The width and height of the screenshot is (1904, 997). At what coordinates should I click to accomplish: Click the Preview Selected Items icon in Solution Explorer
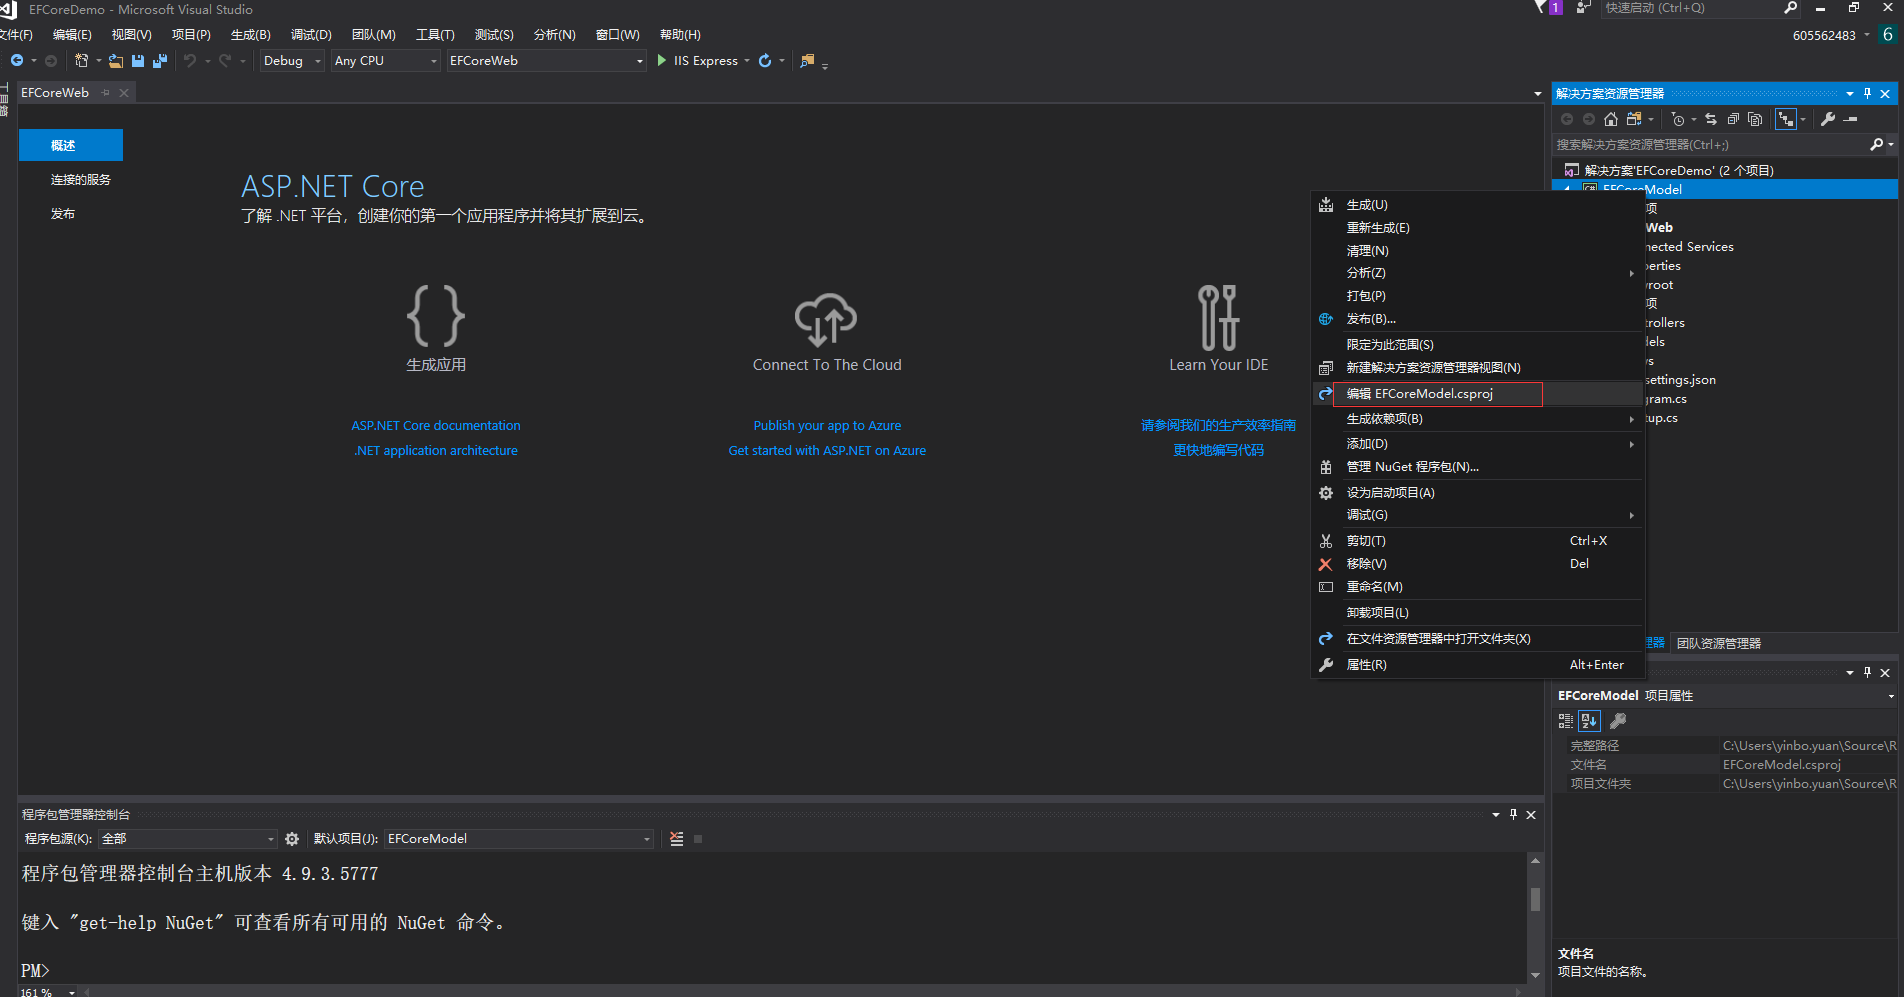pyautogui.click(x=1851, y=119)
